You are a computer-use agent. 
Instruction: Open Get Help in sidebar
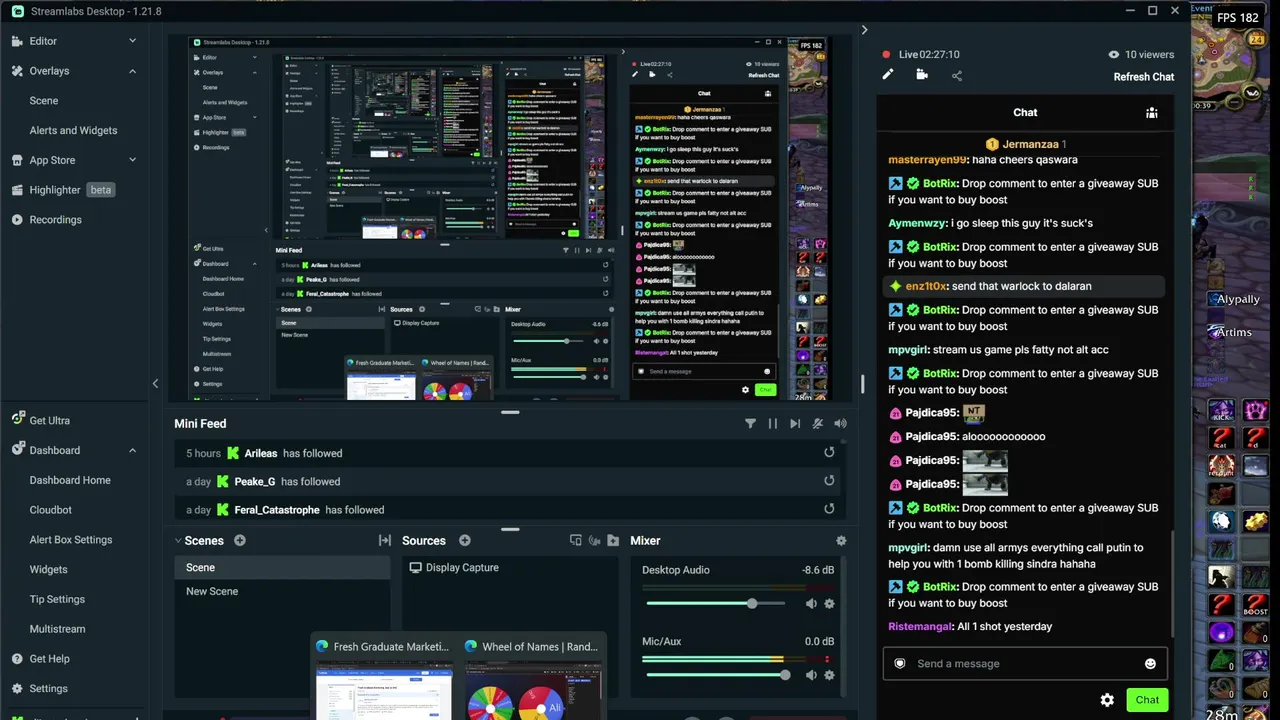click(49, 659)
